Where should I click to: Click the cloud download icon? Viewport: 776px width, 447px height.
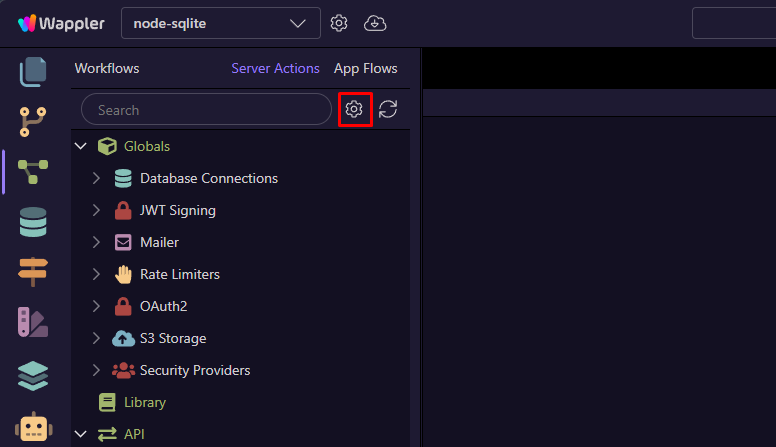tap(375, 23)
